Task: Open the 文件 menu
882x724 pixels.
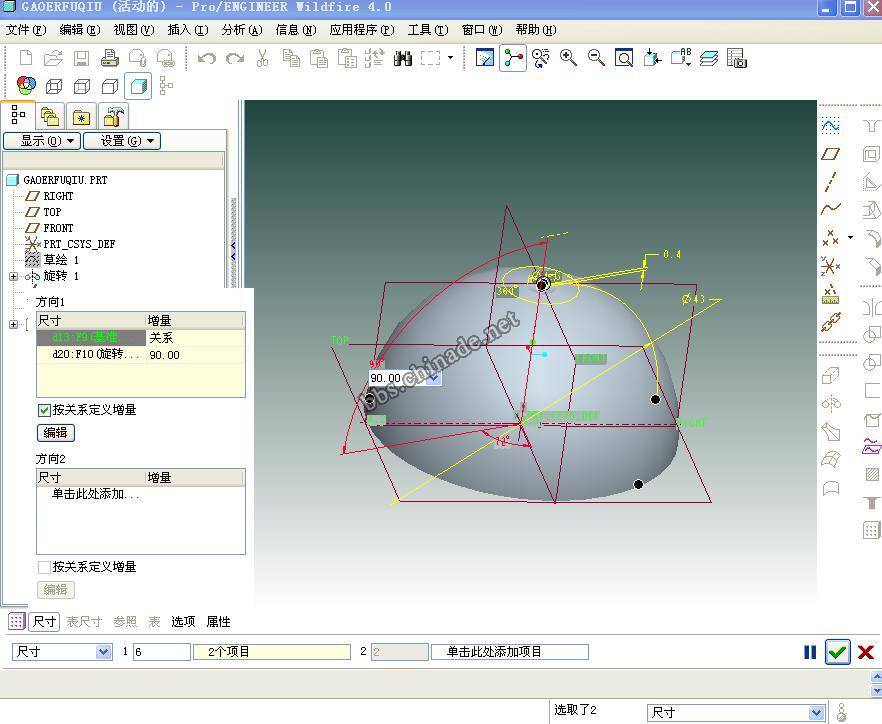Action: click(x=26, y=30)
